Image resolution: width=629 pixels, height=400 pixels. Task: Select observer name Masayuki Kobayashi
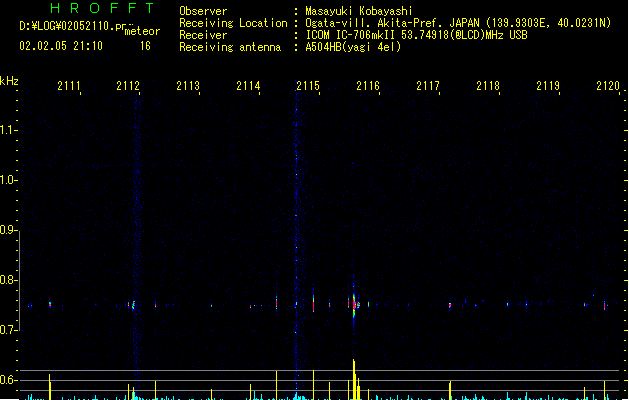359,11
